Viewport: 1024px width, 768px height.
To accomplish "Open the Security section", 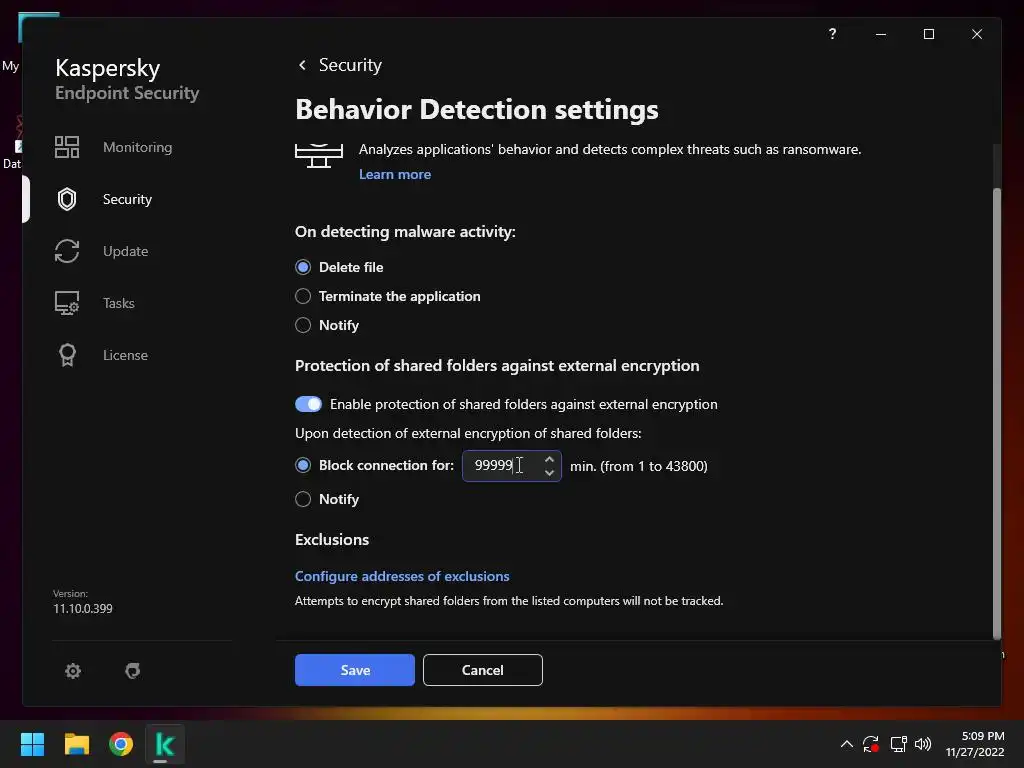I will point(127,199).
